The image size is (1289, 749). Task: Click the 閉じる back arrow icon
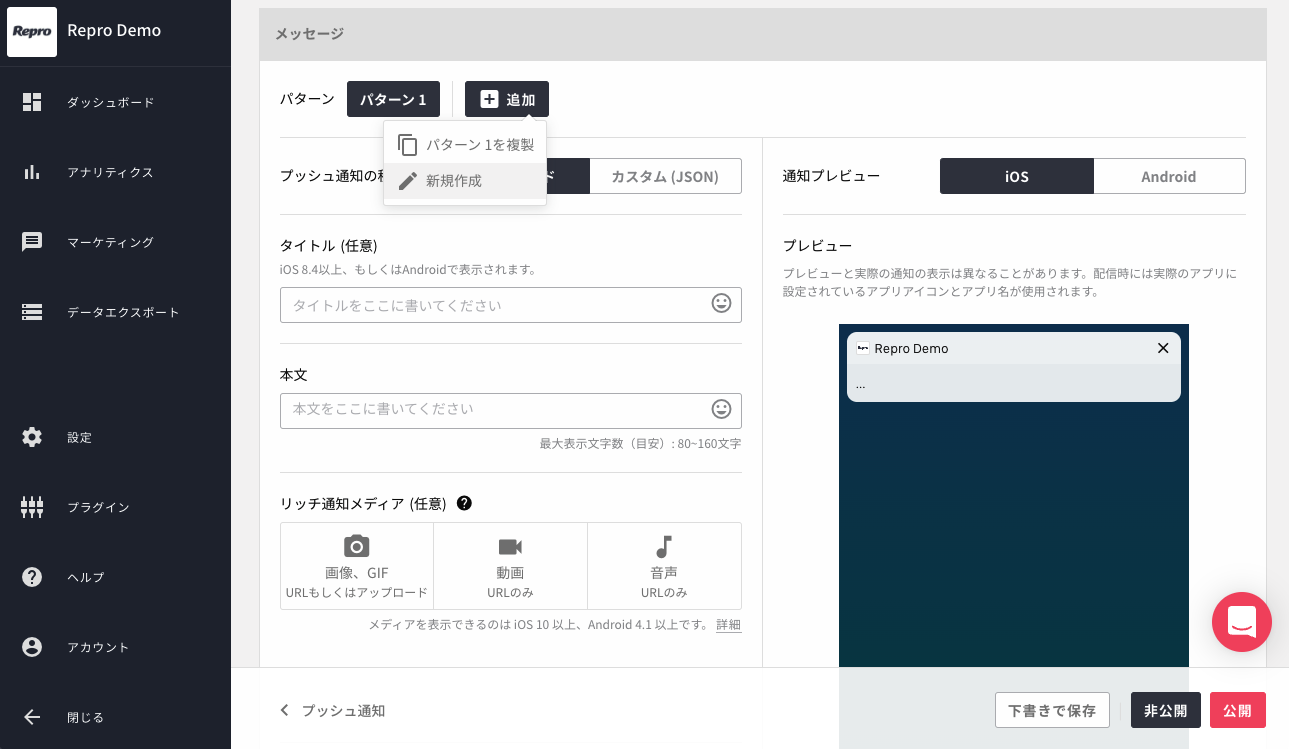[x=32, y=717]
